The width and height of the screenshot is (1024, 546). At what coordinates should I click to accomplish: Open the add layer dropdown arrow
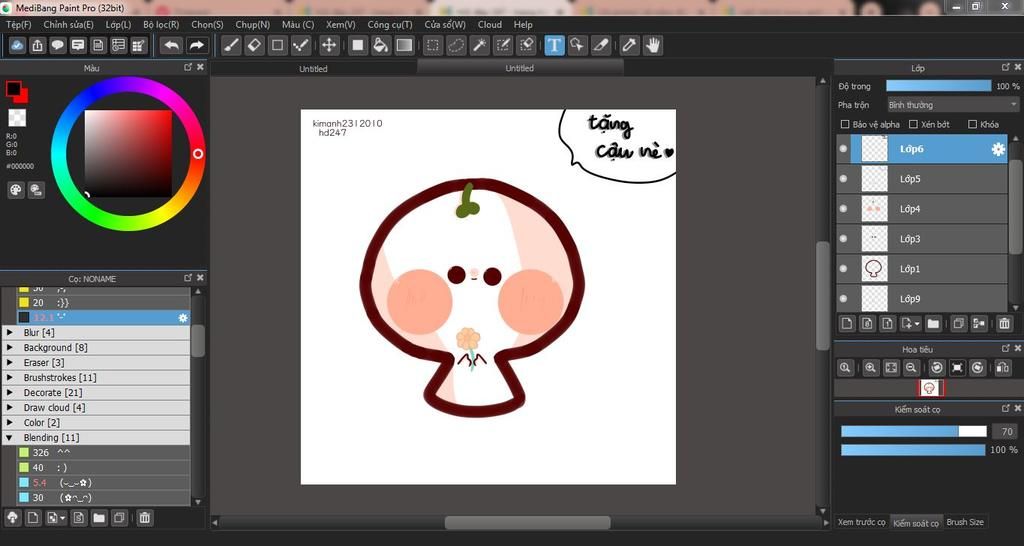point(918,323)
